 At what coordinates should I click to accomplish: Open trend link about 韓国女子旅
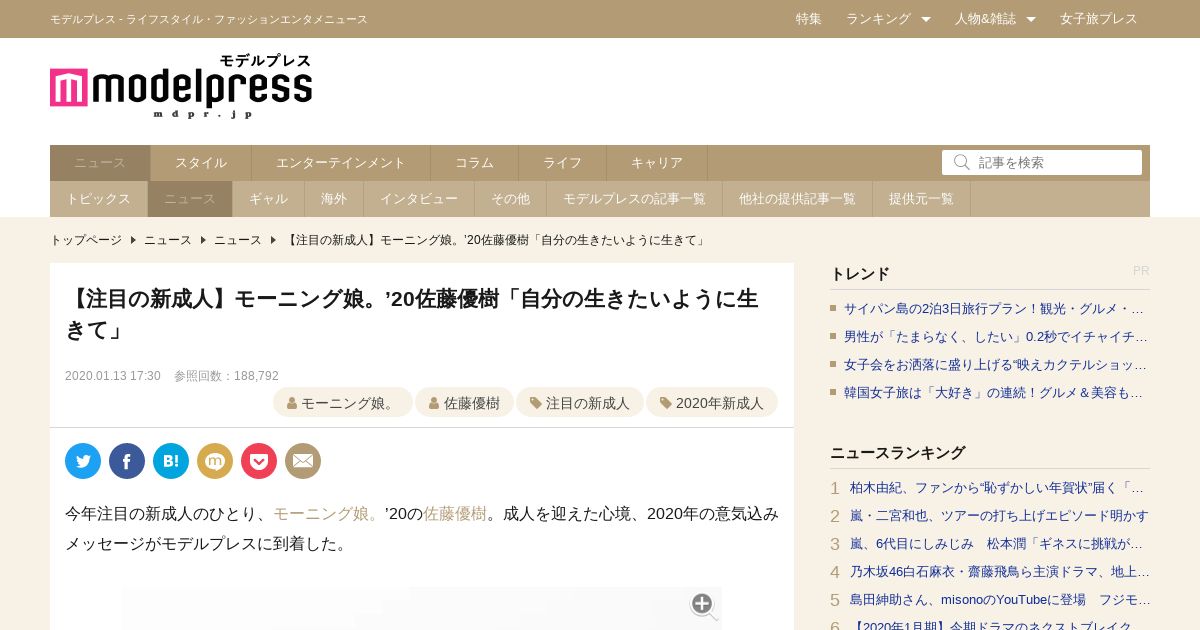click(995, 393)
